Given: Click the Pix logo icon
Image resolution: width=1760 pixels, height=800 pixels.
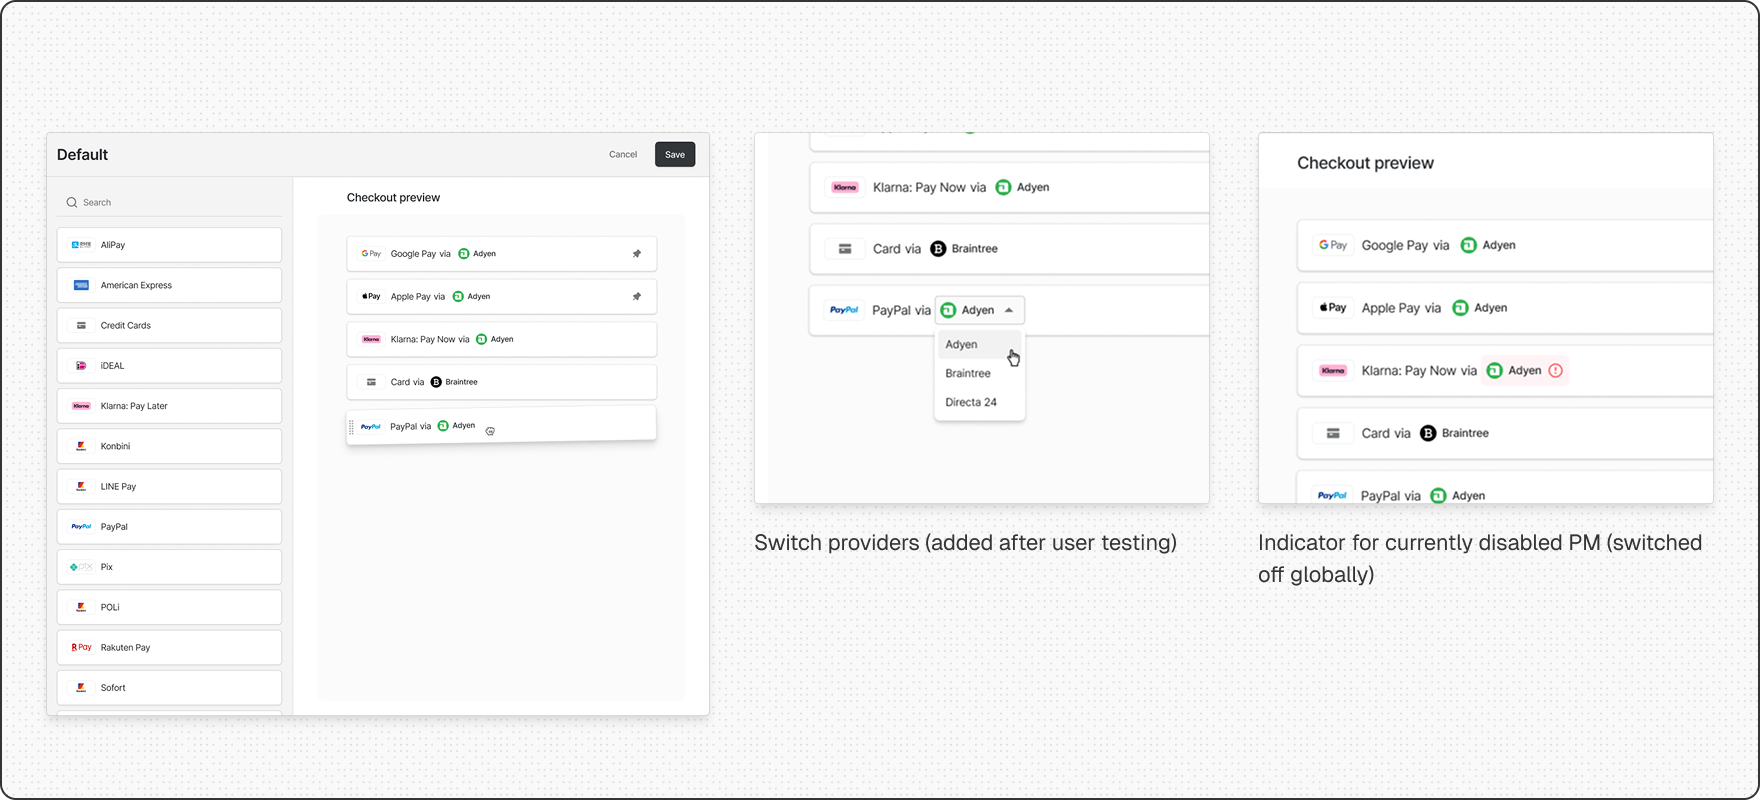Looking at the screenshot, I should [81, 567].
